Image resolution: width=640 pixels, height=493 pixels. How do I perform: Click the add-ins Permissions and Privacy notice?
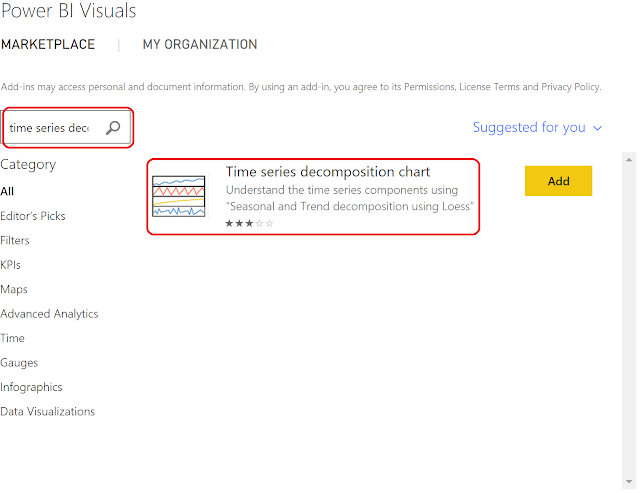click(x=301, y=87)
